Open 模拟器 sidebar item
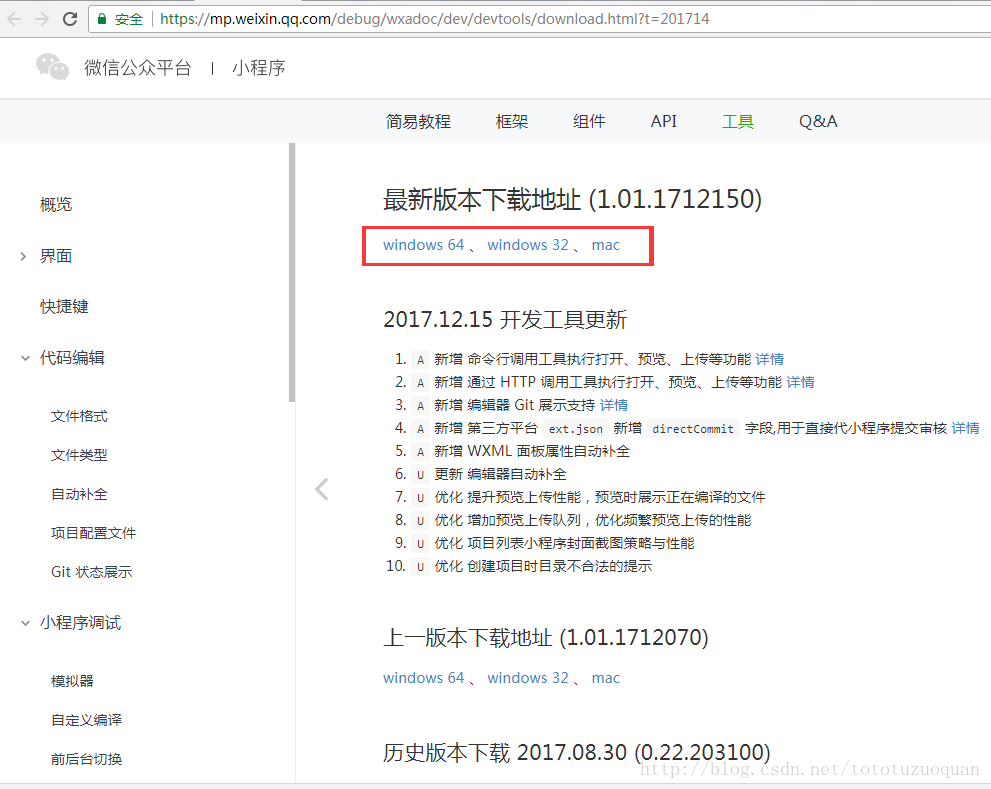 73,681
